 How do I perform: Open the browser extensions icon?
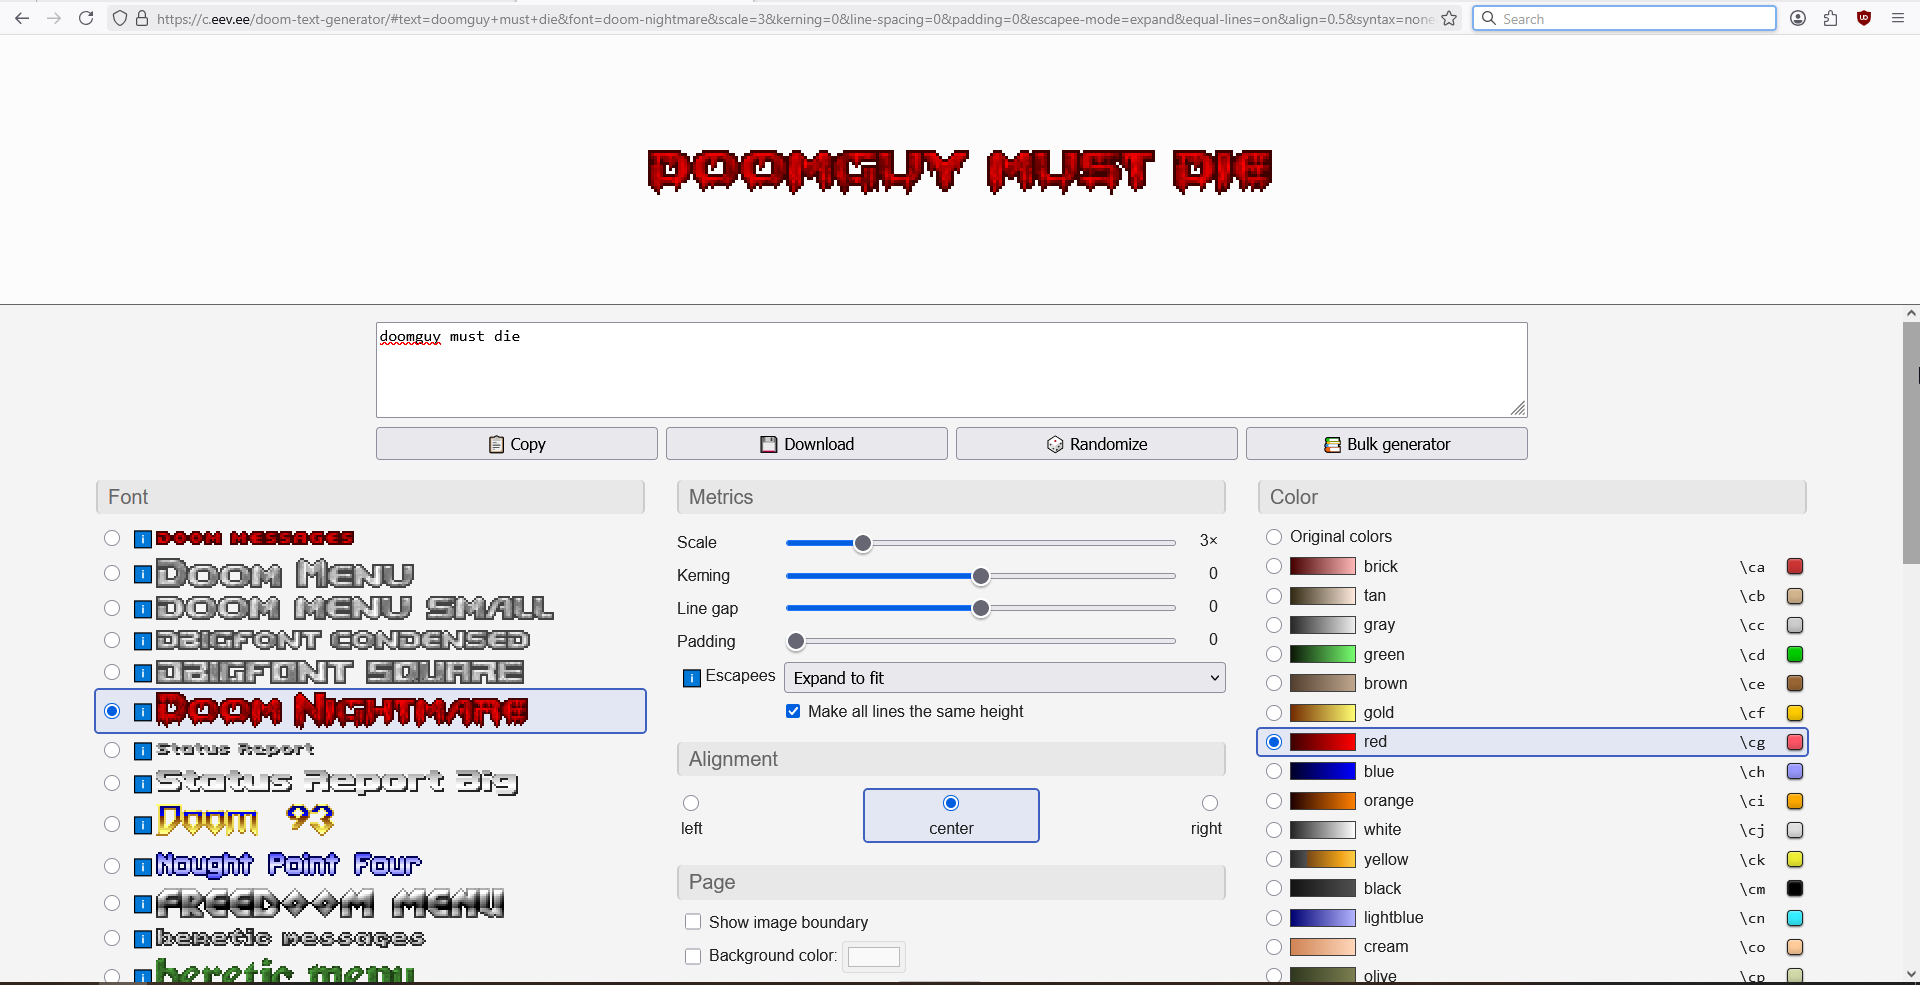tap(1831, 18)
